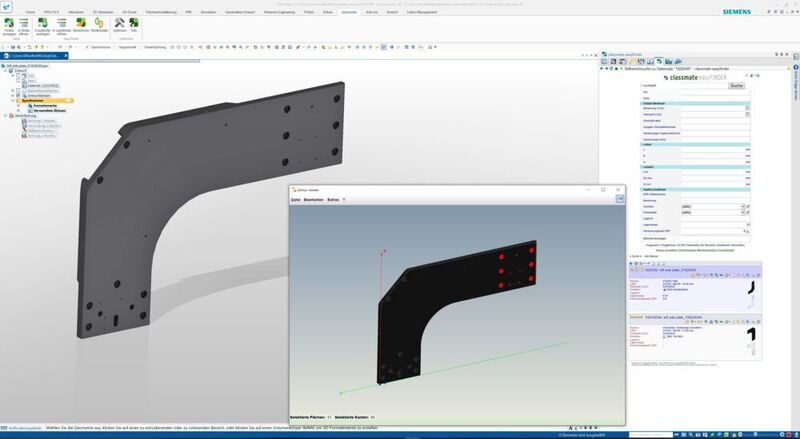The height and width of the screenshot is (439, 800).
Task: Toggle the EntwurfsKörper checkbox in tree
Action: [x=16, y=95]
